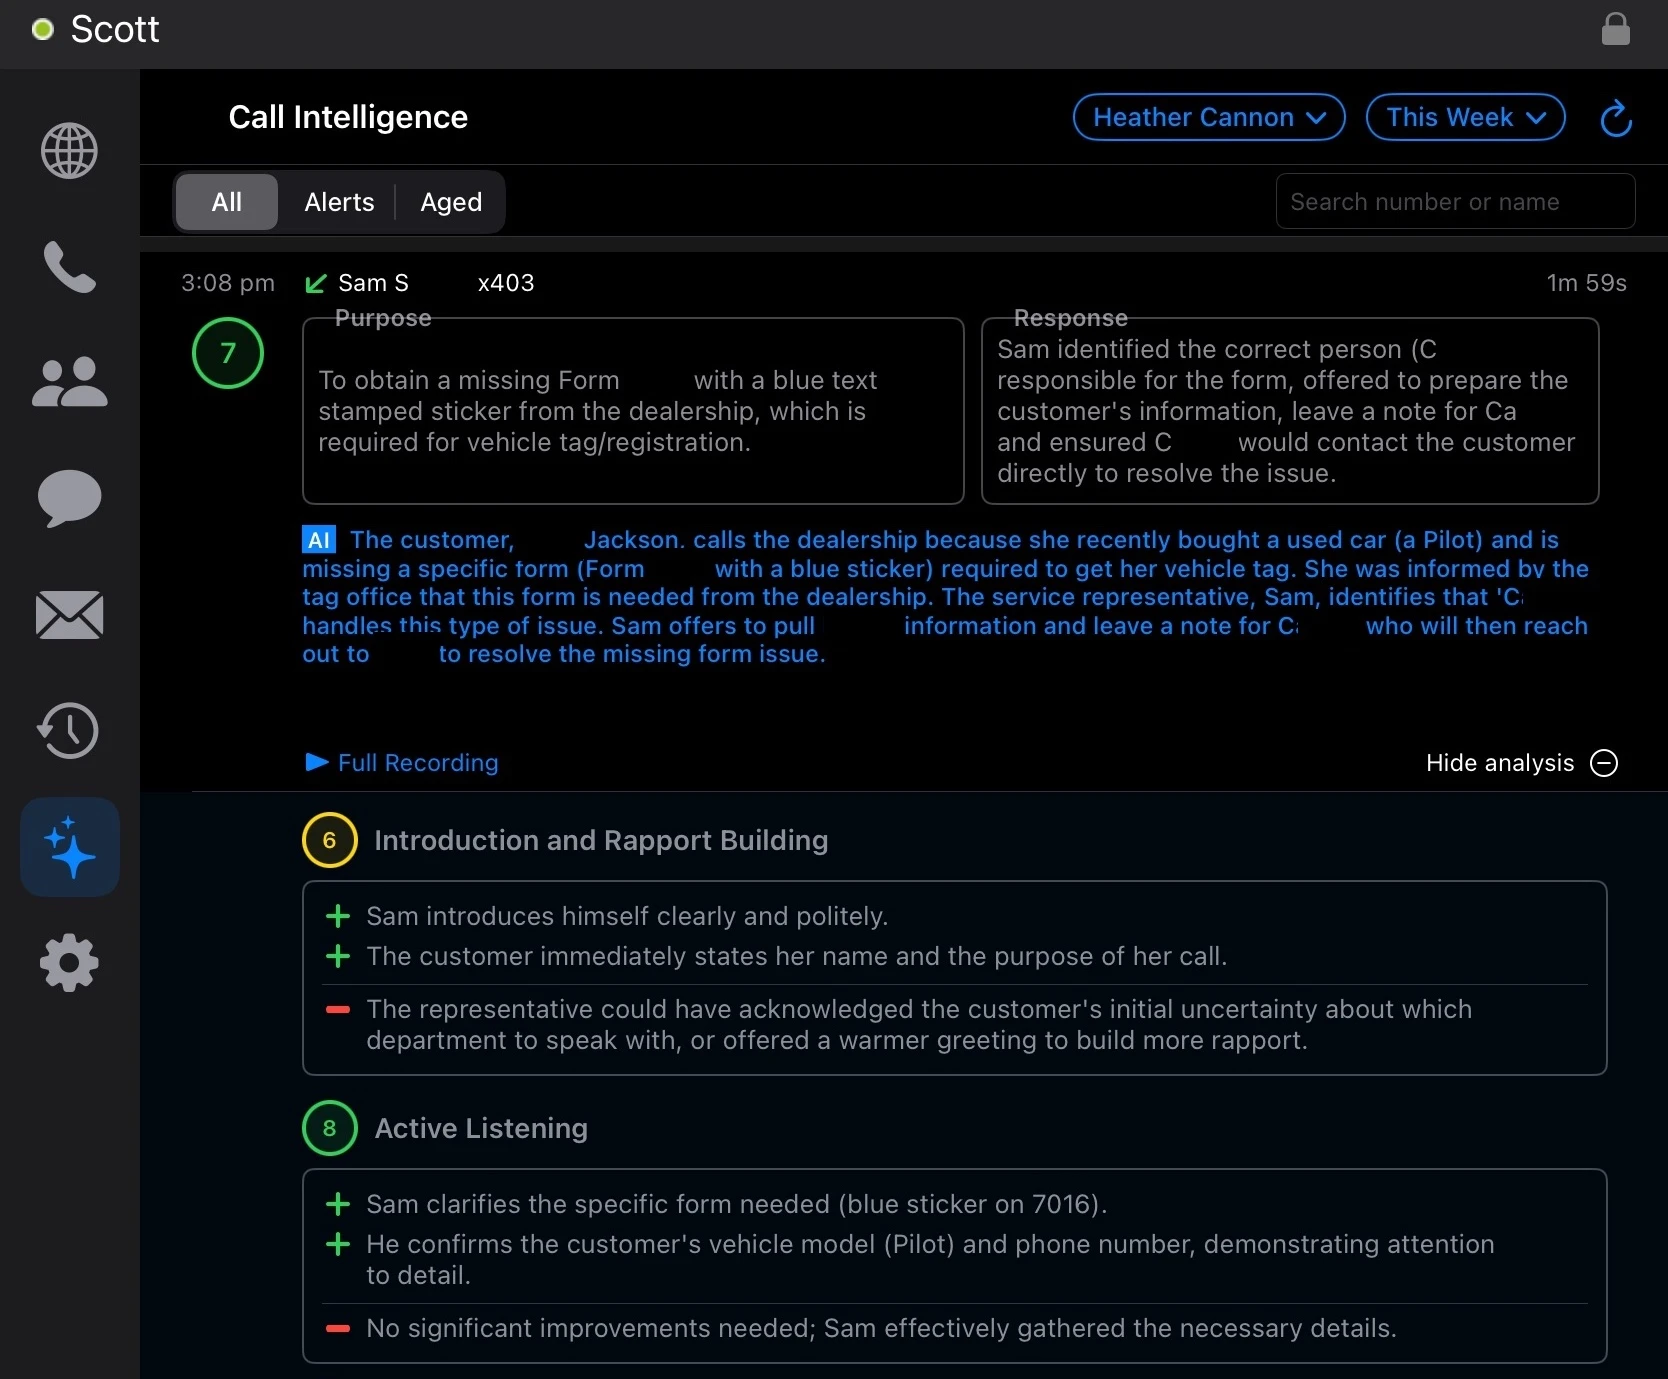
Task: Open the chat messages panel
Action: pyautogui.click(x=68, y=499)
